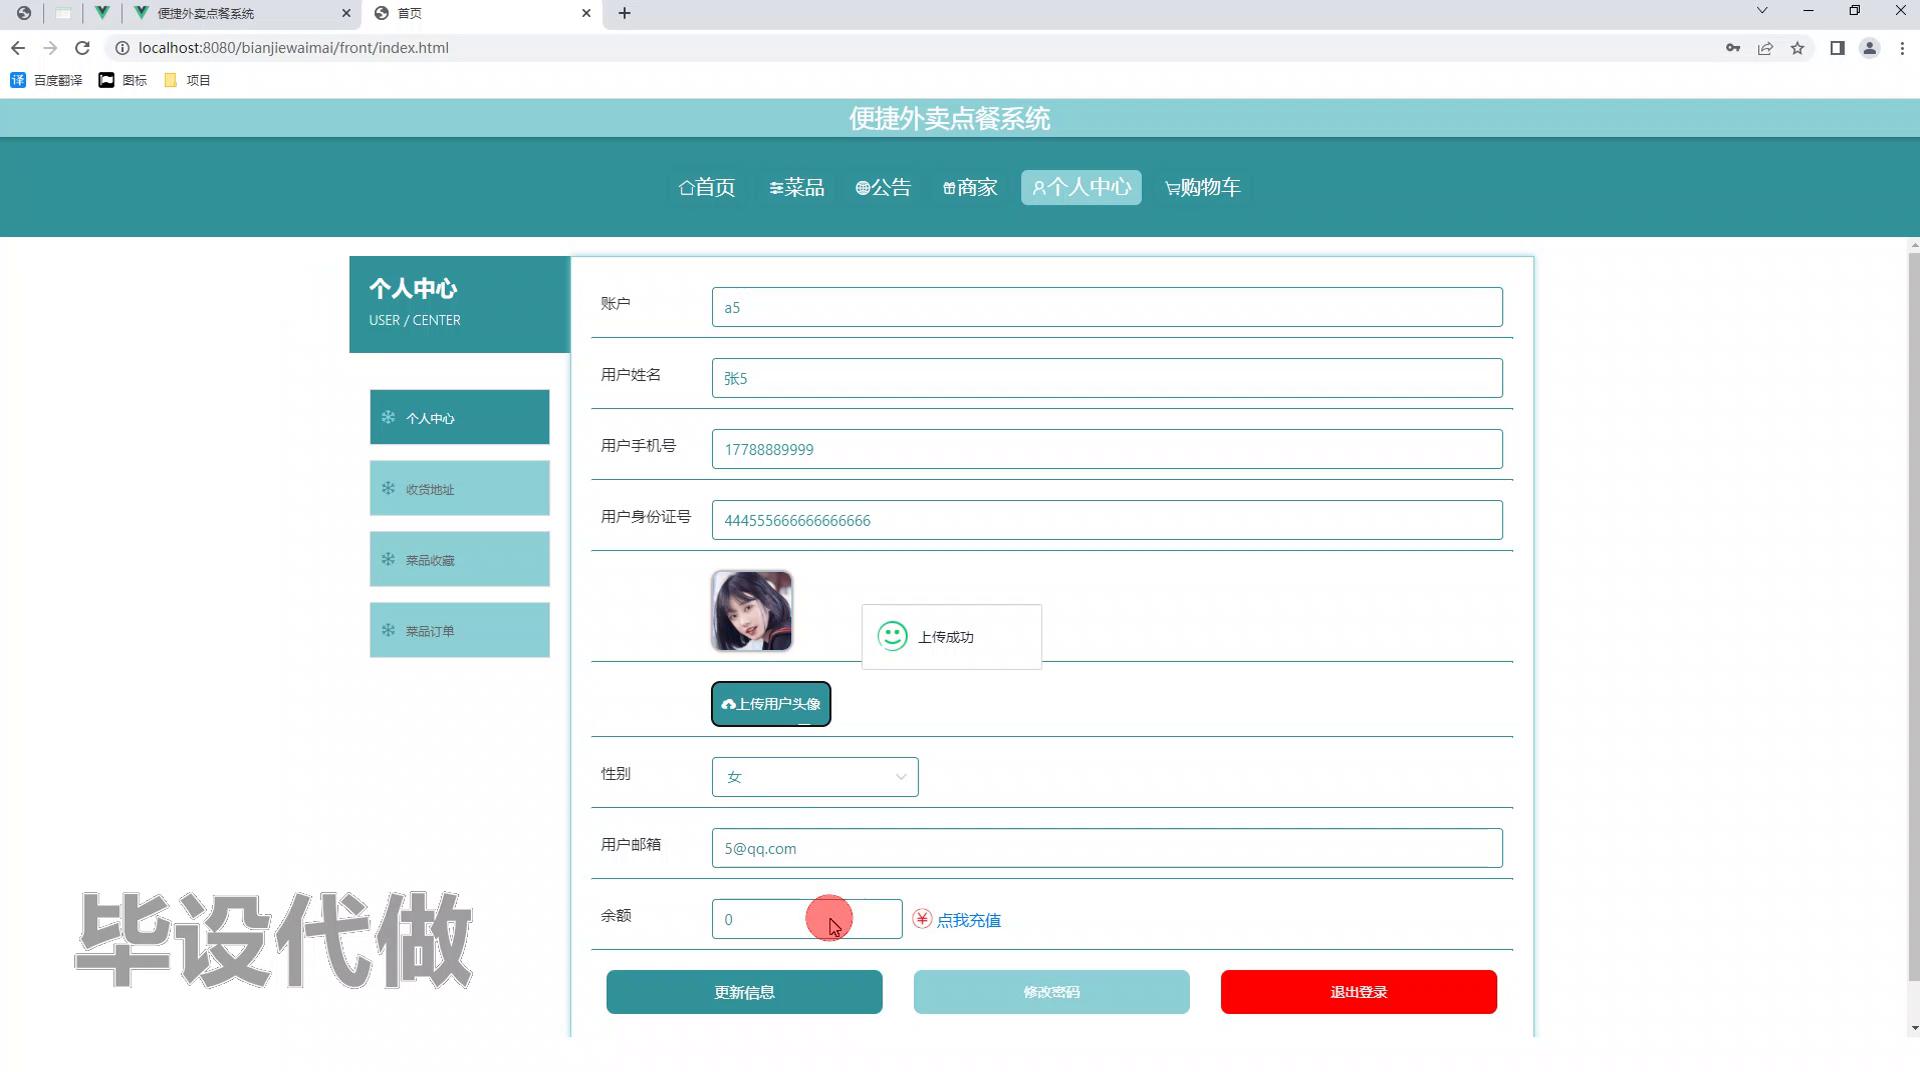
Task: Select 个人中心 in the left sidebar
Action: click(x=459, y=417)
